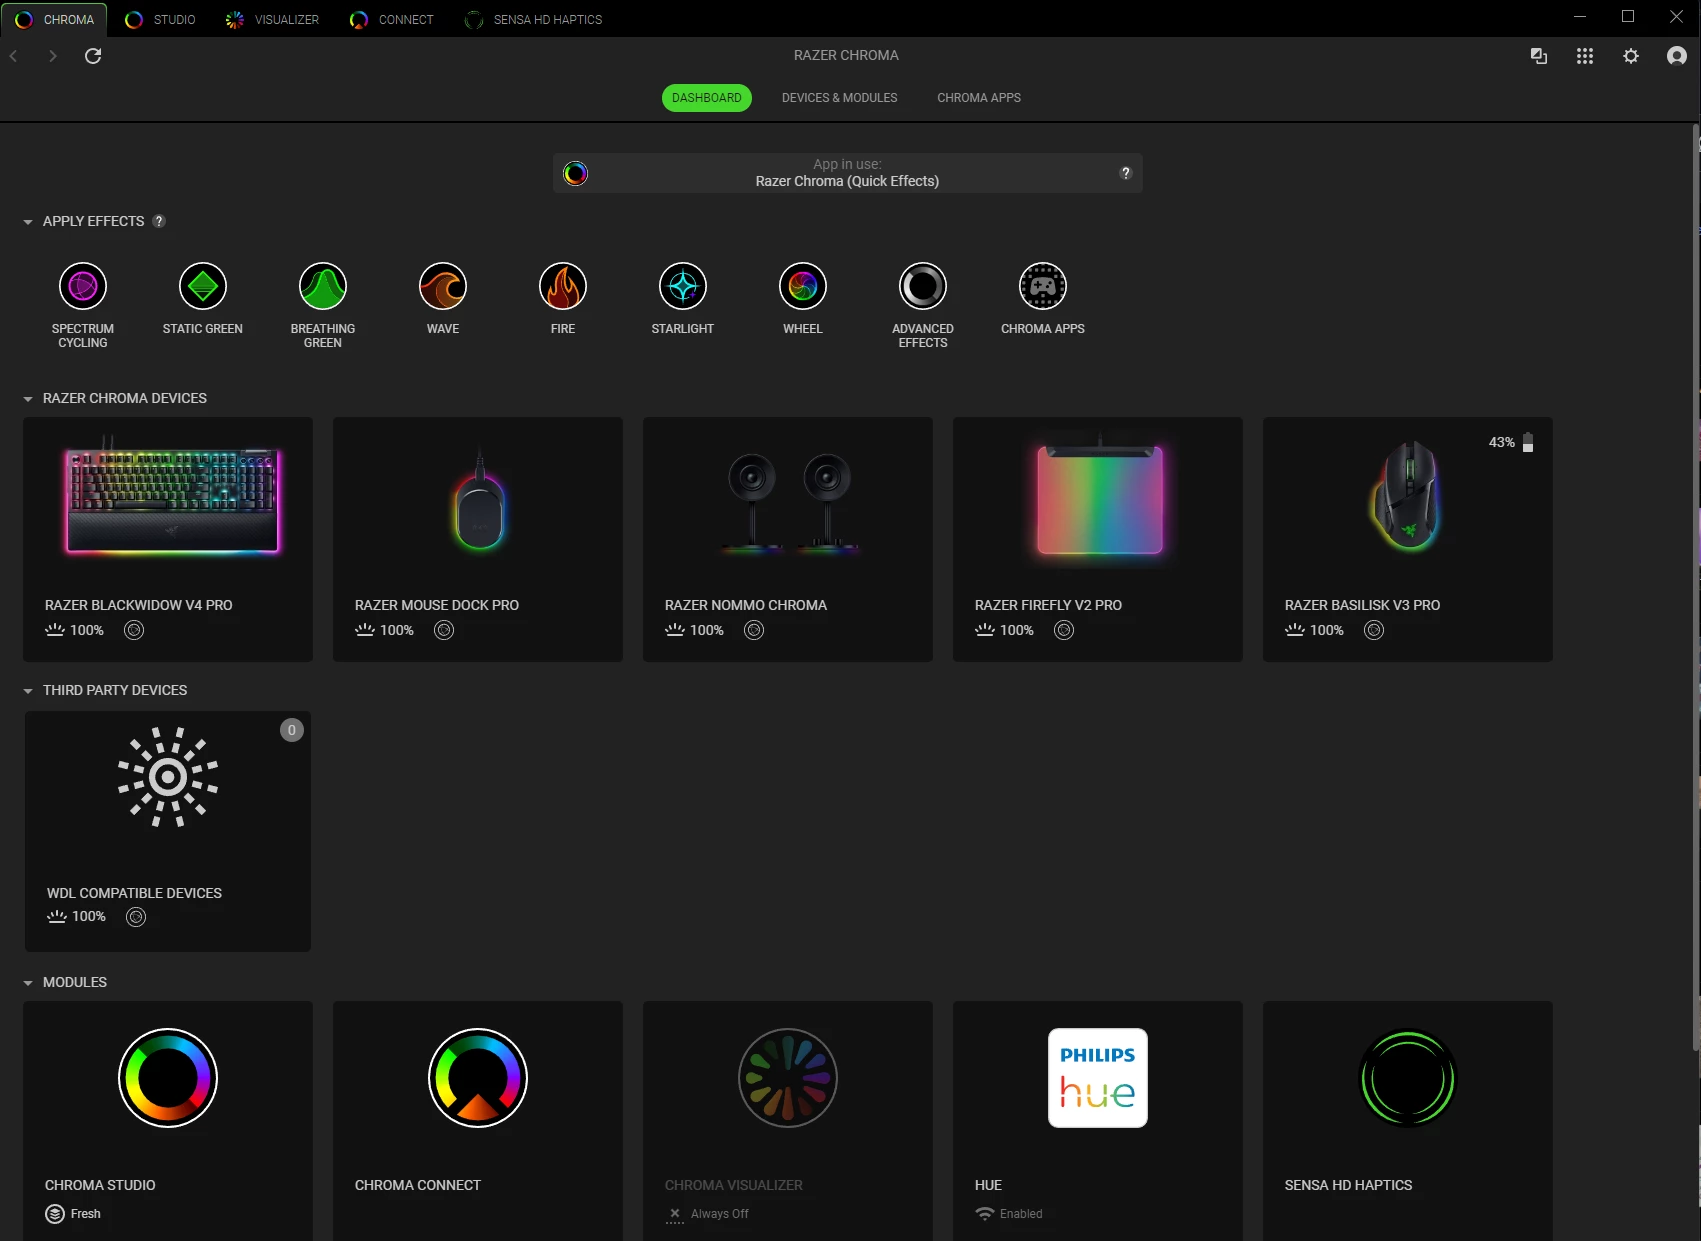
Task: Open the Philips Hue module
Action: (1098, 1121)
